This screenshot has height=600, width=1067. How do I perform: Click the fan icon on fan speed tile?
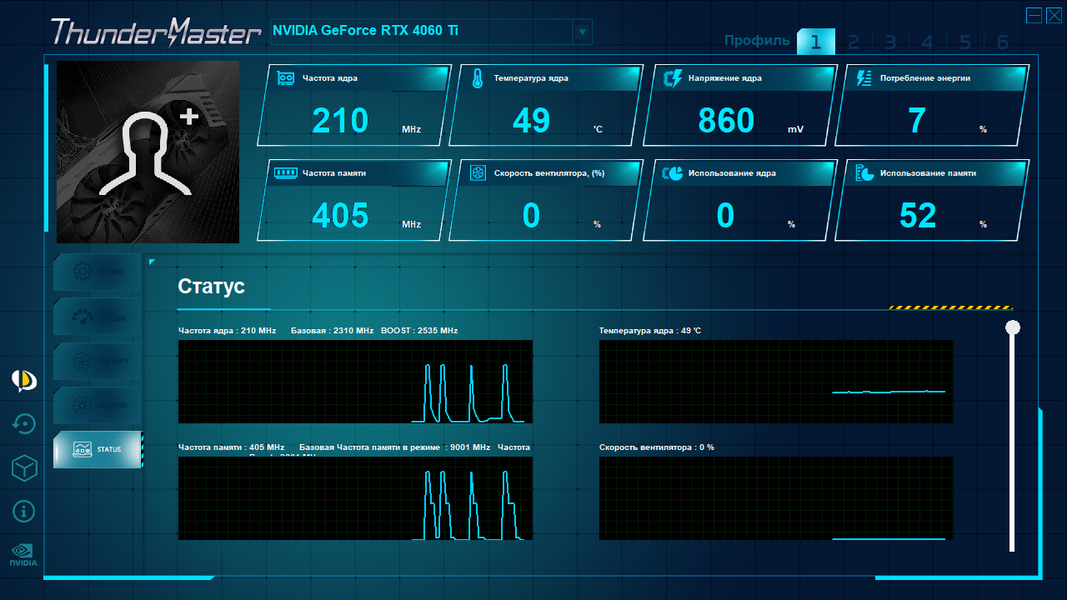point(478,173)
